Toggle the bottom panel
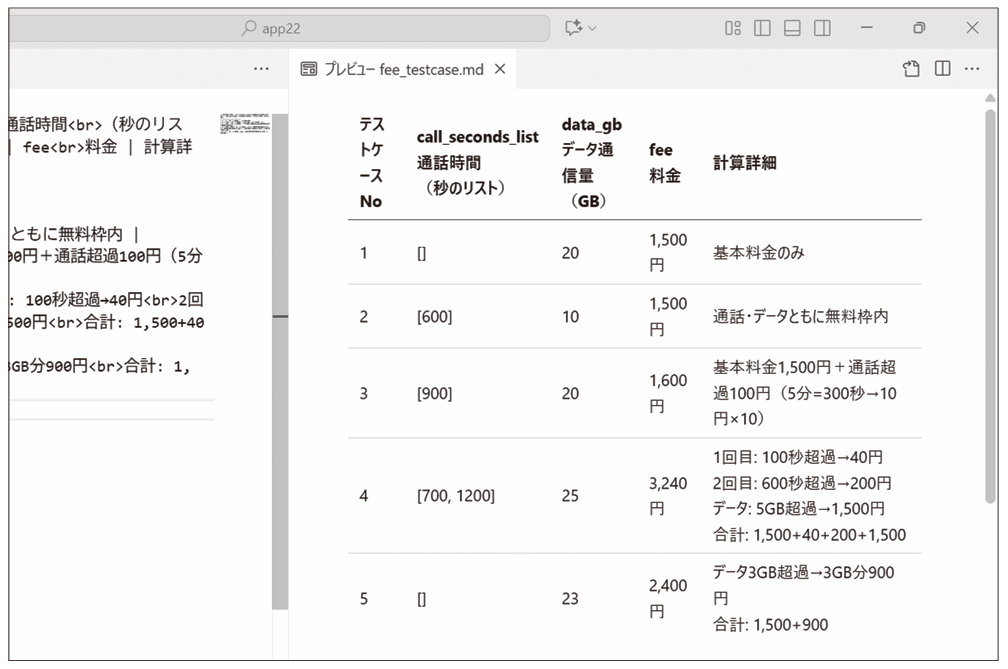The image size is (1008, 669). point(792,28)
